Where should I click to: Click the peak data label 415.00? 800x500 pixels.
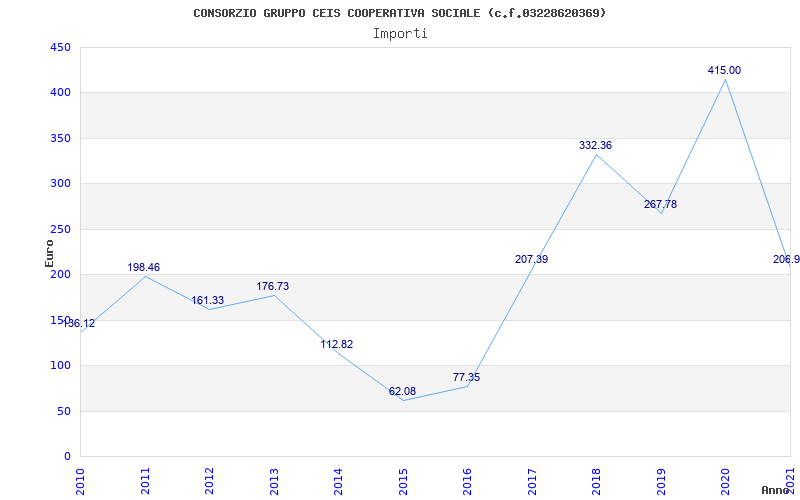coord(724,71)
